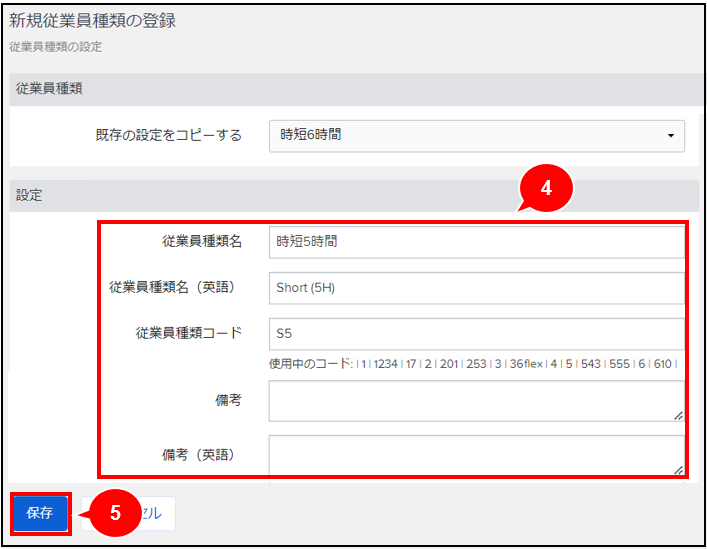This screenshot has width=707, height=549.
Task: Click the 備考（英語） text area resize handle
Action: point(678,469)
